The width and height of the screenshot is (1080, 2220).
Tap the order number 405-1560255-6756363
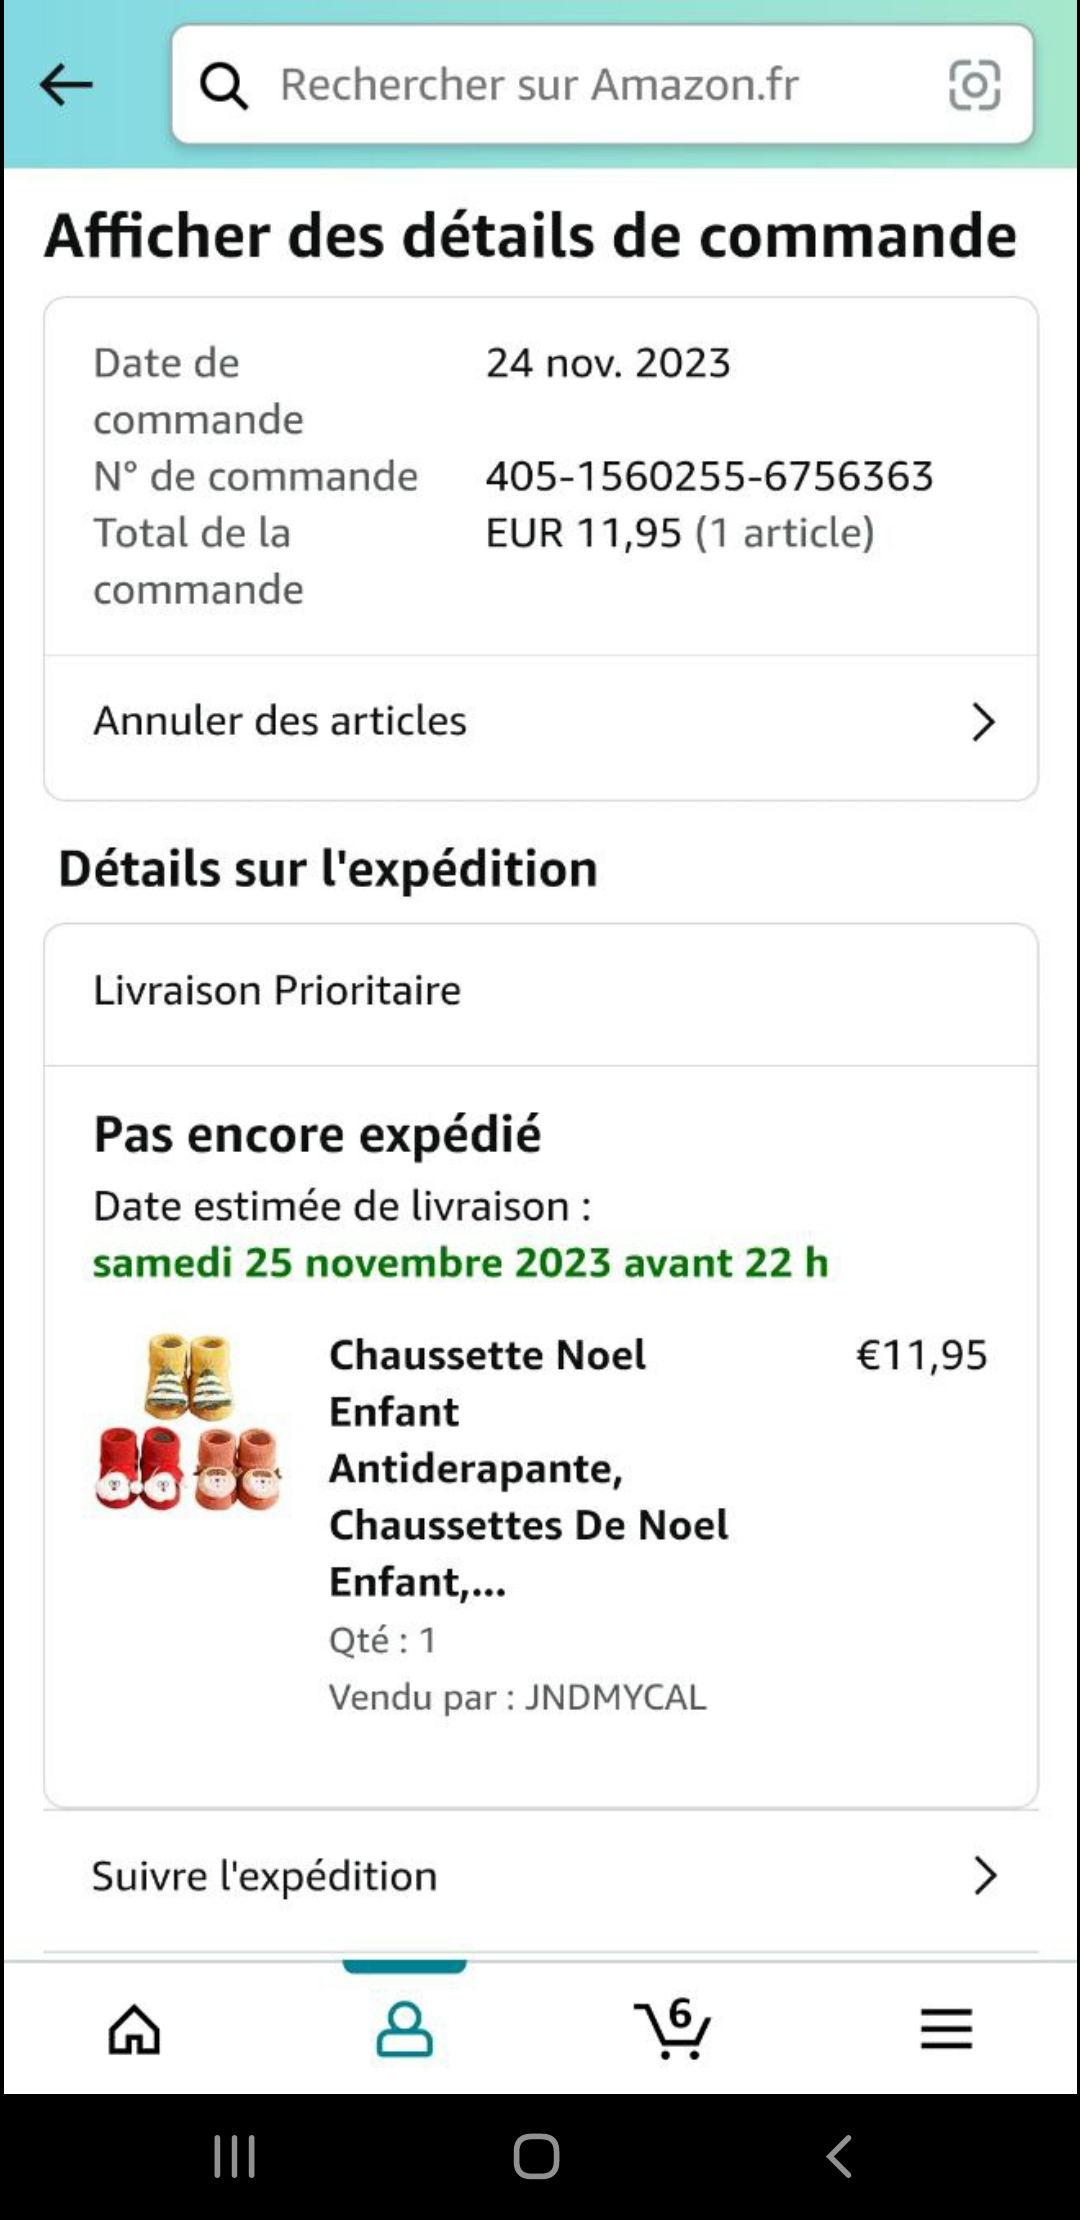[709, 476]
